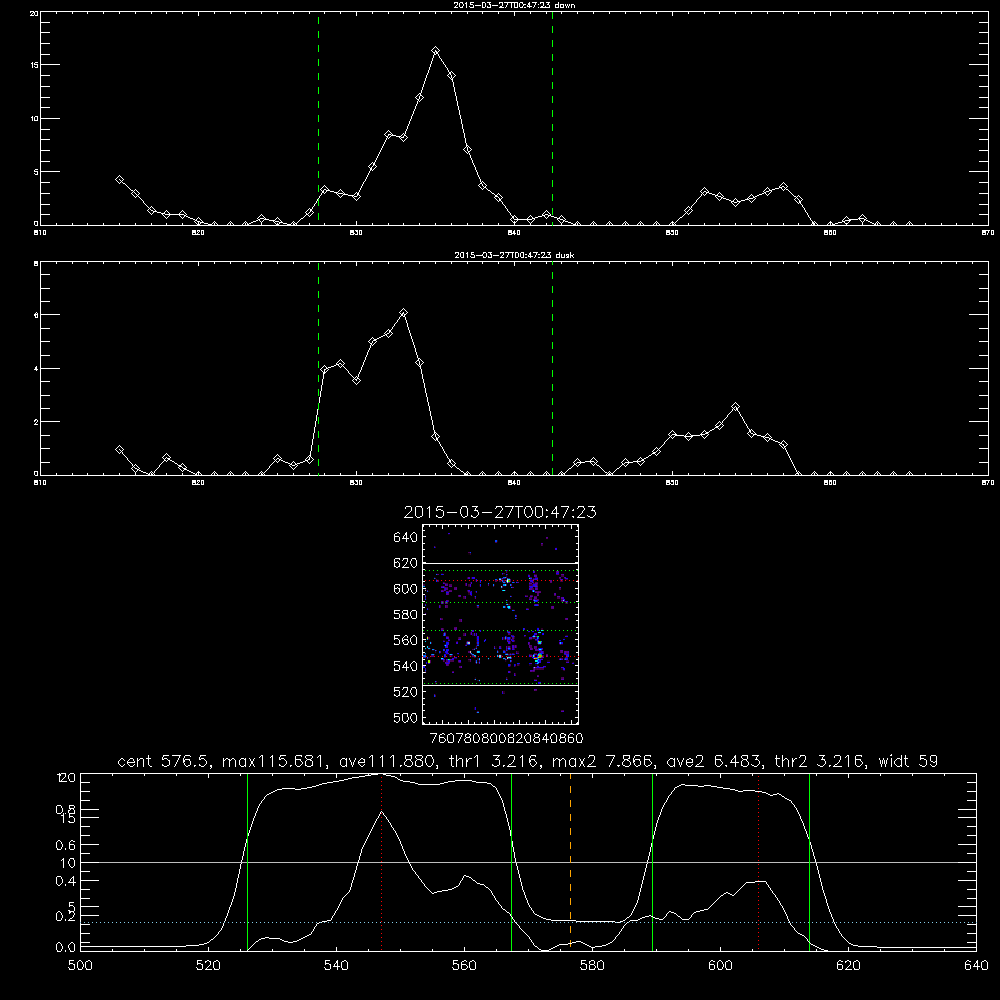The image size is (1000, 1000).
Task: Click the '640' y-axis label of image panel
Action: pos(406,537)
